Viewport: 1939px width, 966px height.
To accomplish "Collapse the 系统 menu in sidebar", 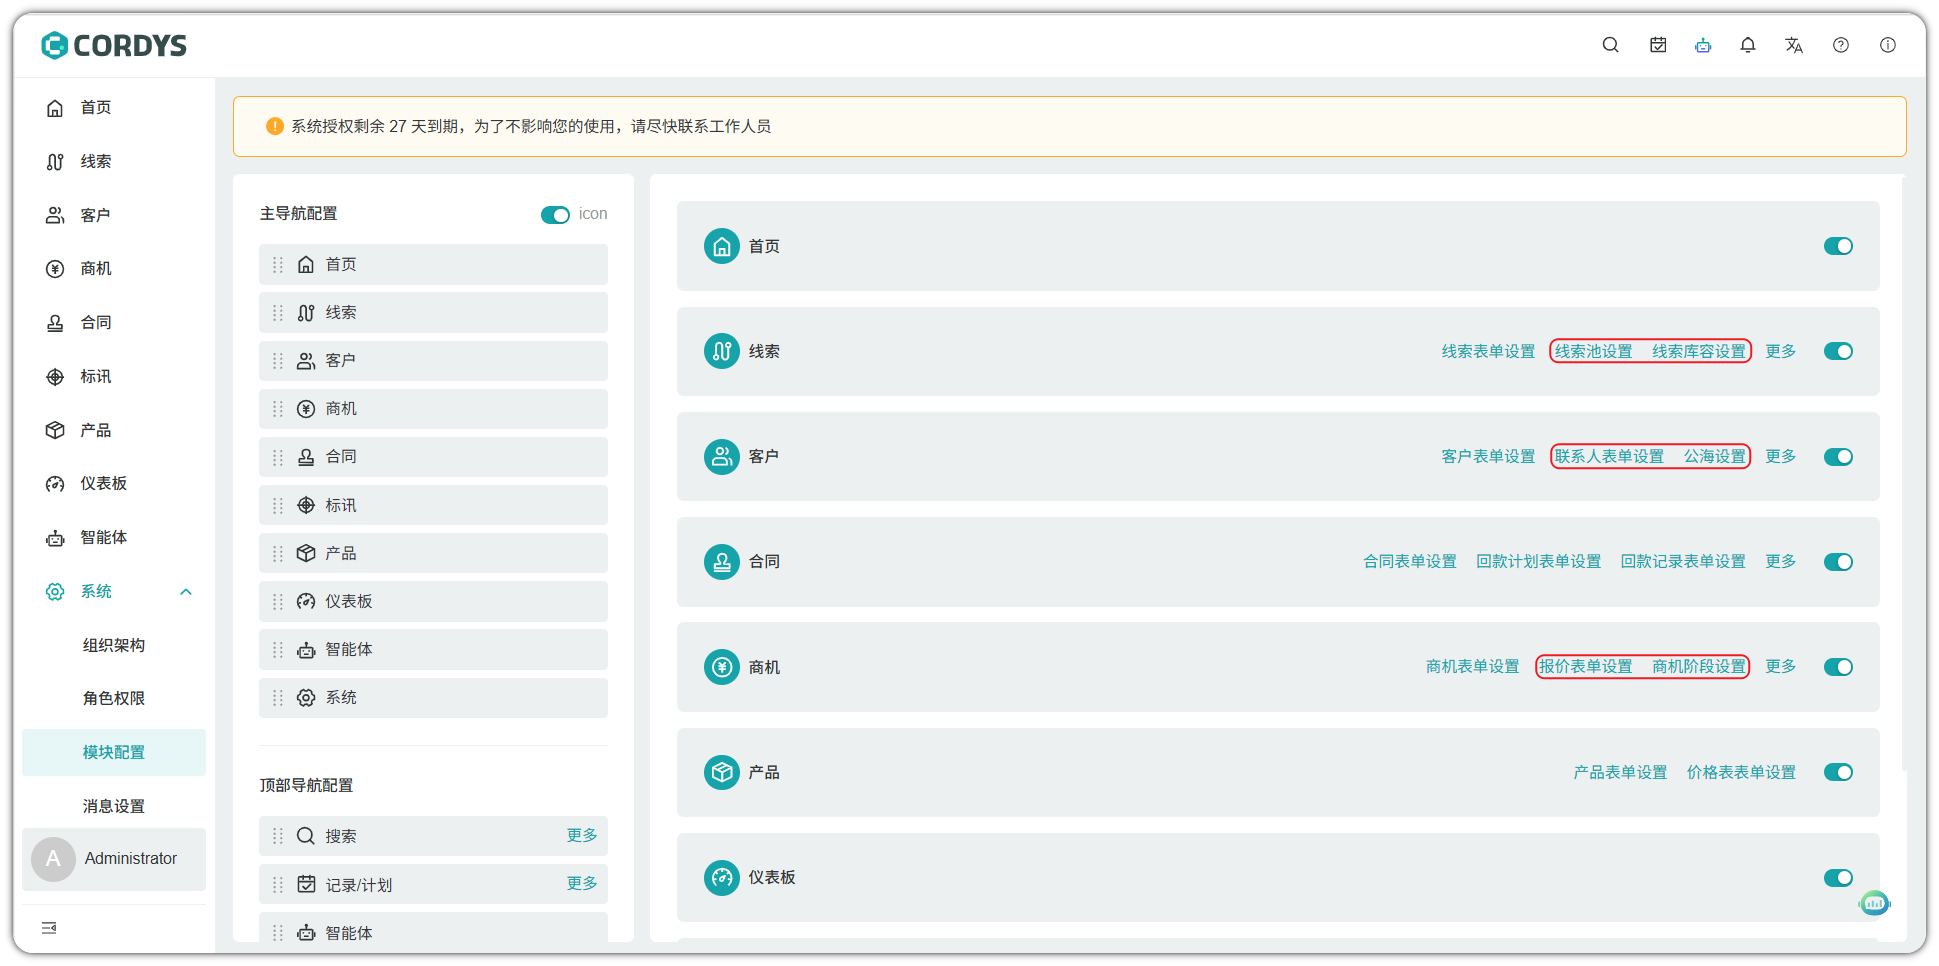I will [186, 592].
